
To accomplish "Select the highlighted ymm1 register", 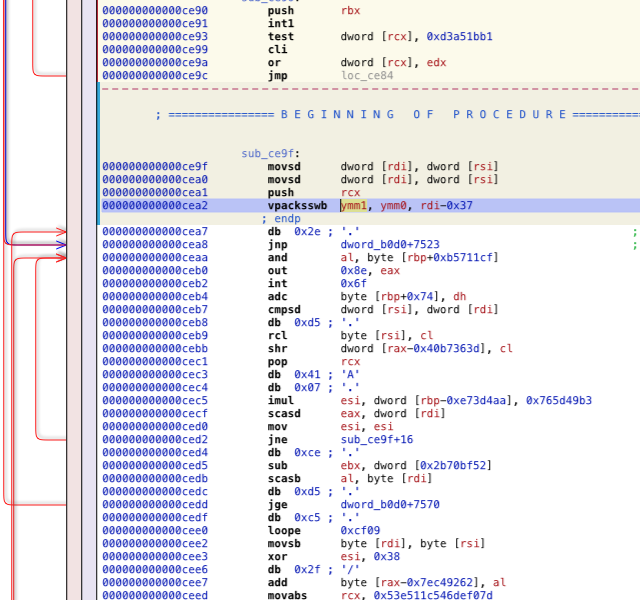I will (353, 205).
